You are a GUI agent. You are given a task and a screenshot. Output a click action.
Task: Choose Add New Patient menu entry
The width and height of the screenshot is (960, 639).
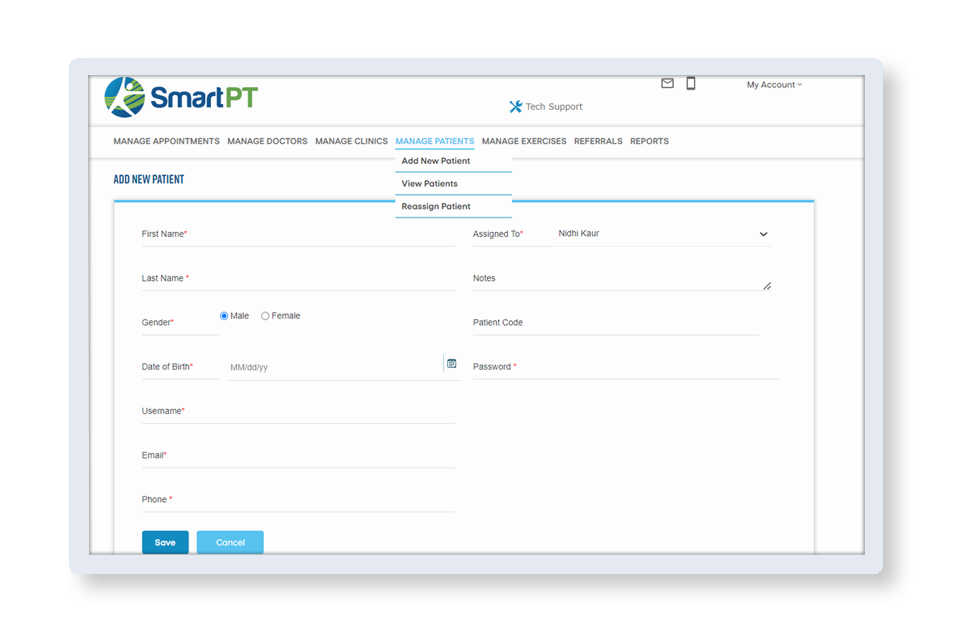435,161
